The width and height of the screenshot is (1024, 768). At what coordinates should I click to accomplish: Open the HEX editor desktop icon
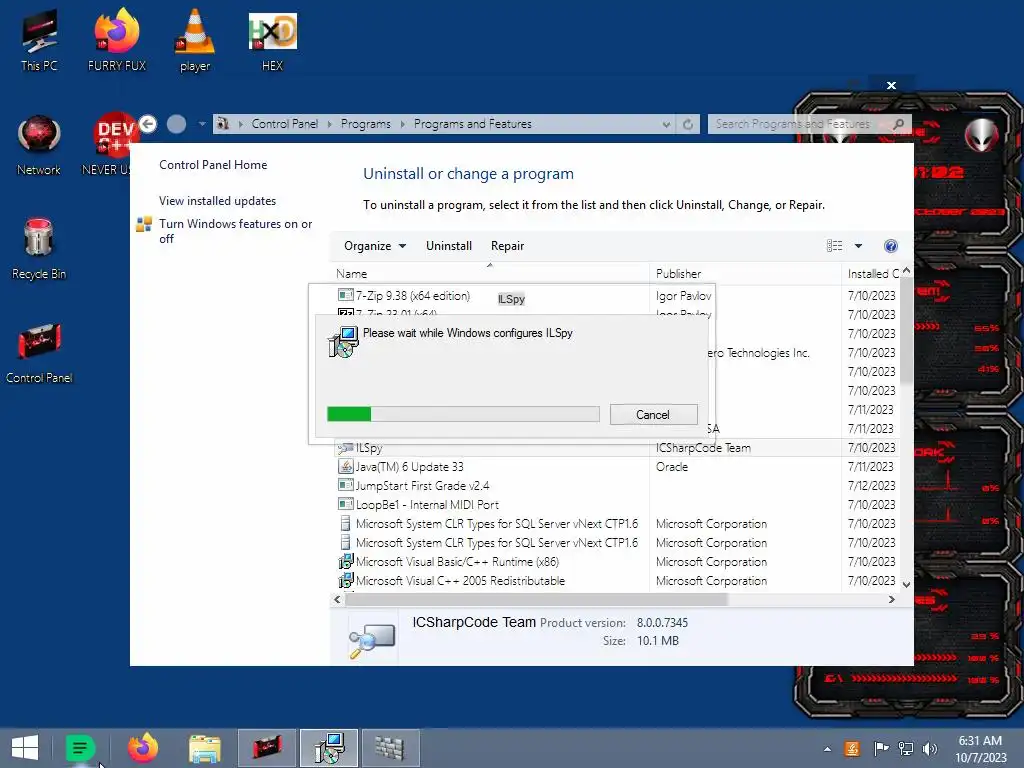tap(272, 40)
